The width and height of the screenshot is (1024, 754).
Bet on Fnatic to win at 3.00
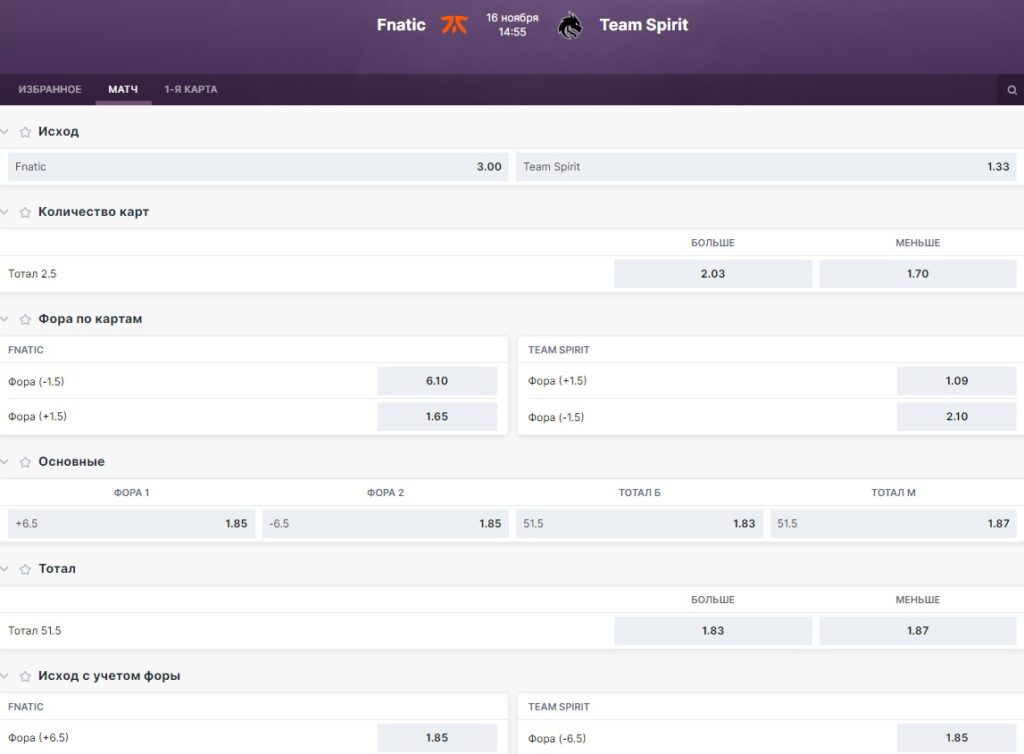click(258, 166)
